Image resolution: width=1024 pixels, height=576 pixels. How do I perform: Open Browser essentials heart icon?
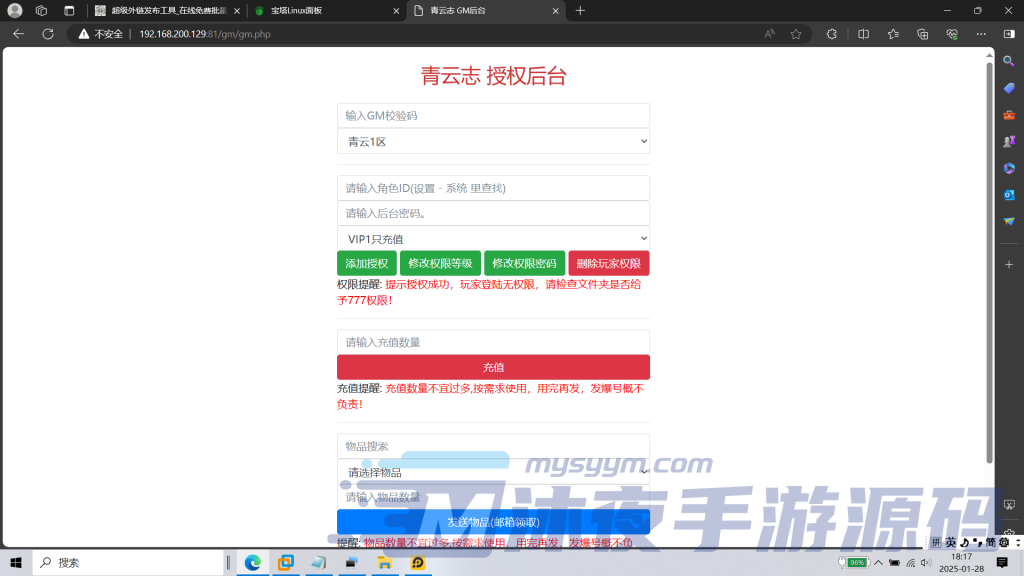pyautogui.click(x=953, y=33)
